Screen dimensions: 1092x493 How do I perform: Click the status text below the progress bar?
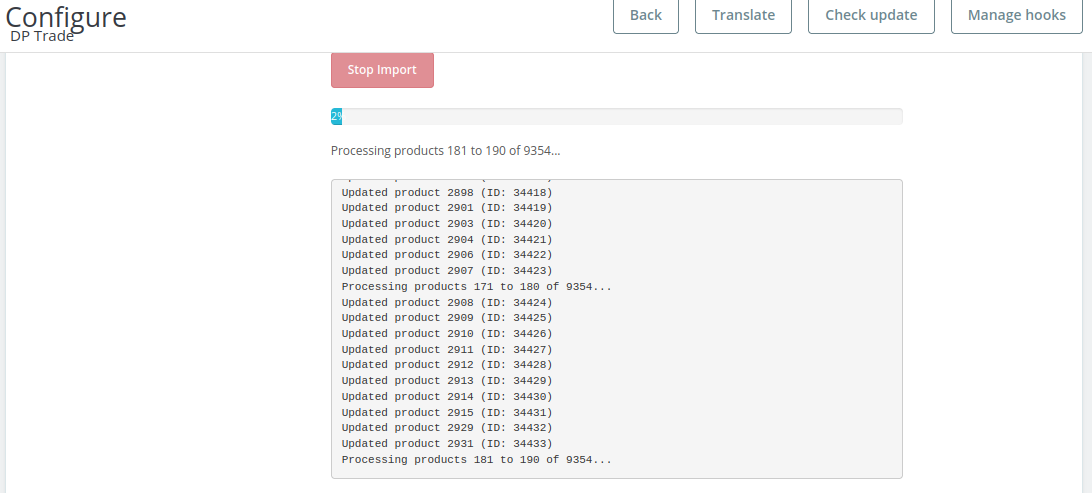(445, 151)
